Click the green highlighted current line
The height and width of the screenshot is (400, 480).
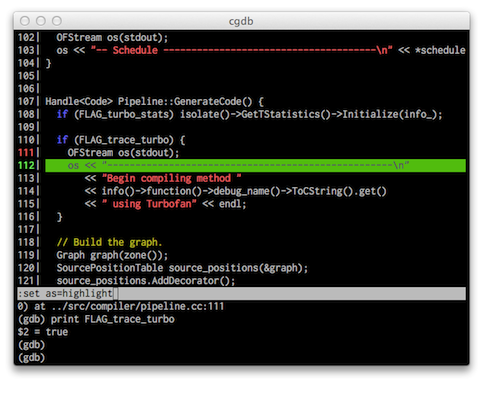coord(255,165)
